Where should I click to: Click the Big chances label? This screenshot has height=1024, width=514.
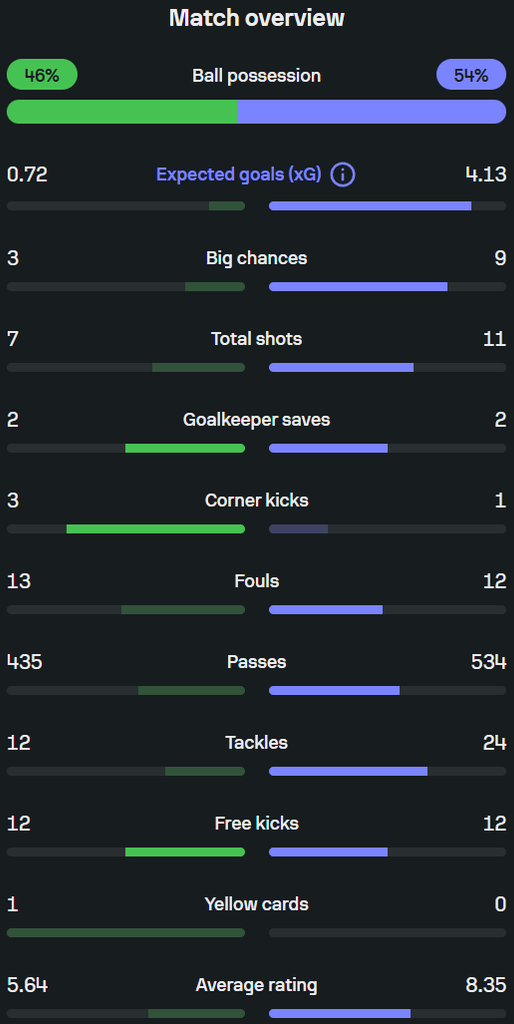[257, 258]
